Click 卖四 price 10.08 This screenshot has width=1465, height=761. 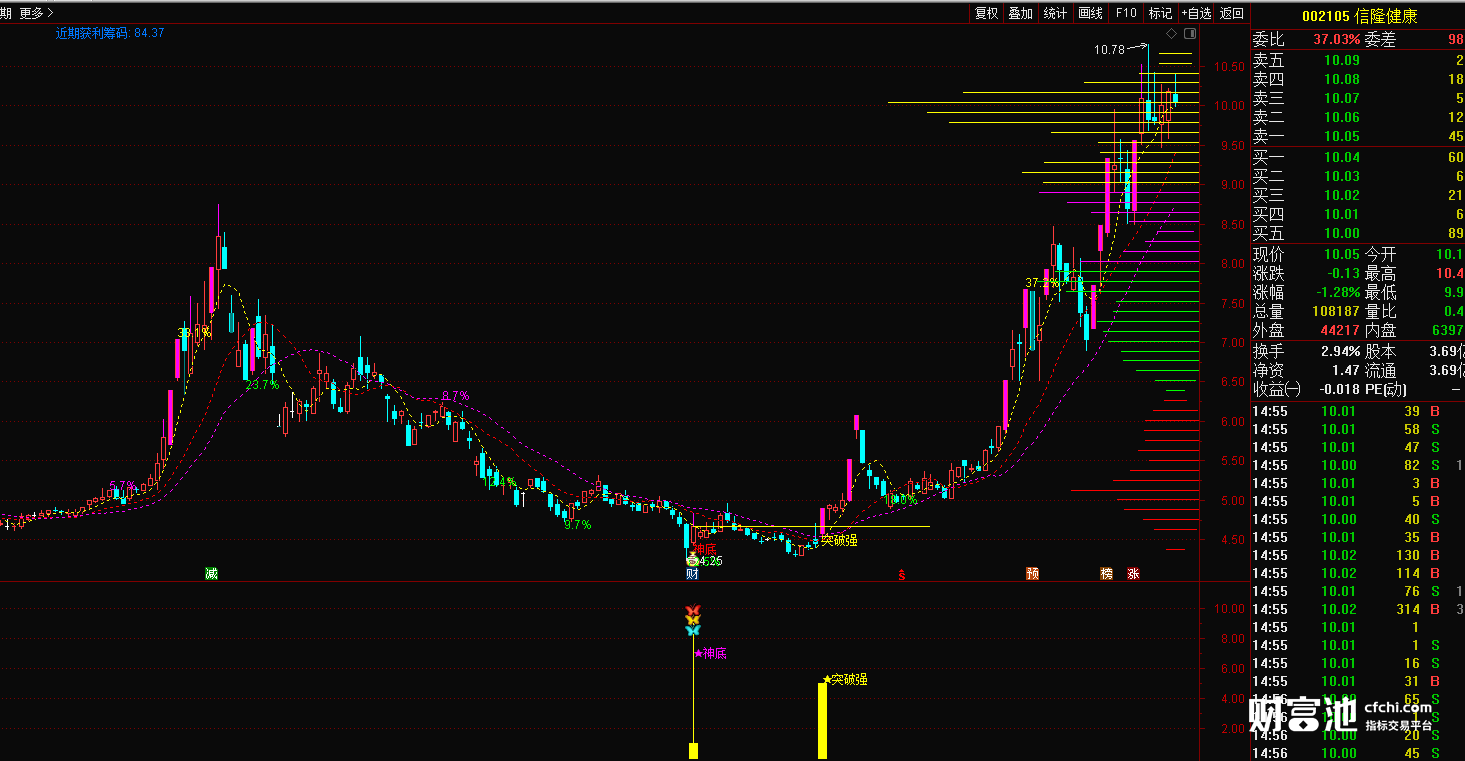(1342, 79)
